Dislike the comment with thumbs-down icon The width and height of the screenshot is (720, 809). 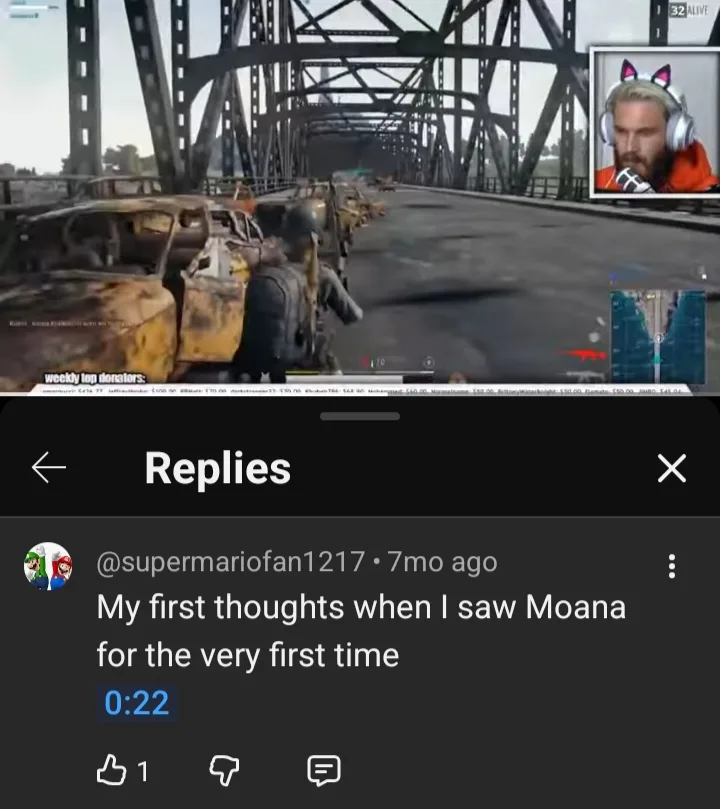[x=224, y=770]
